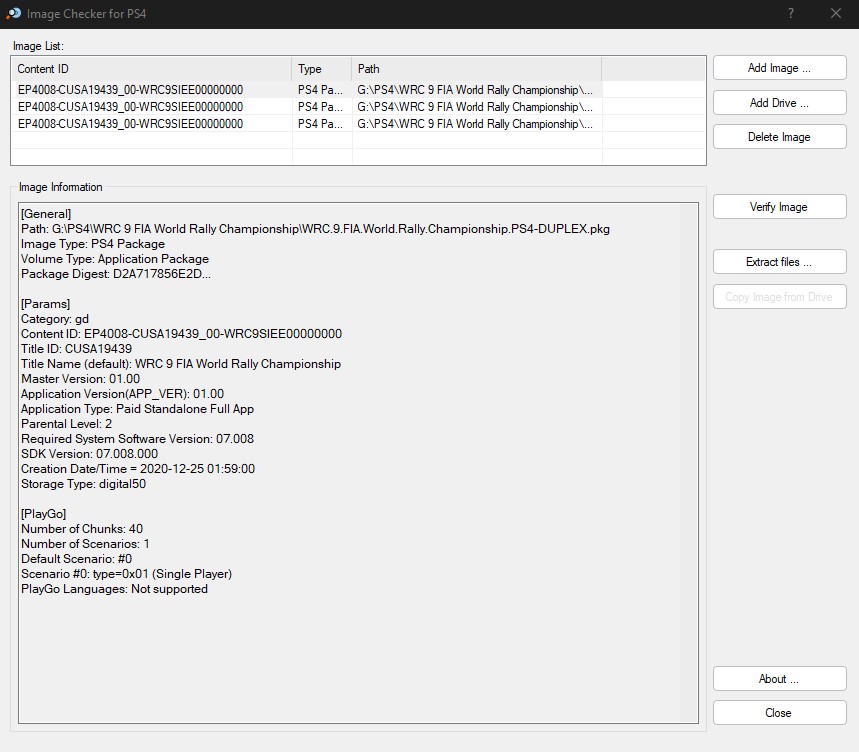
Task: Click the Path column header
Action: click(477, 69)
